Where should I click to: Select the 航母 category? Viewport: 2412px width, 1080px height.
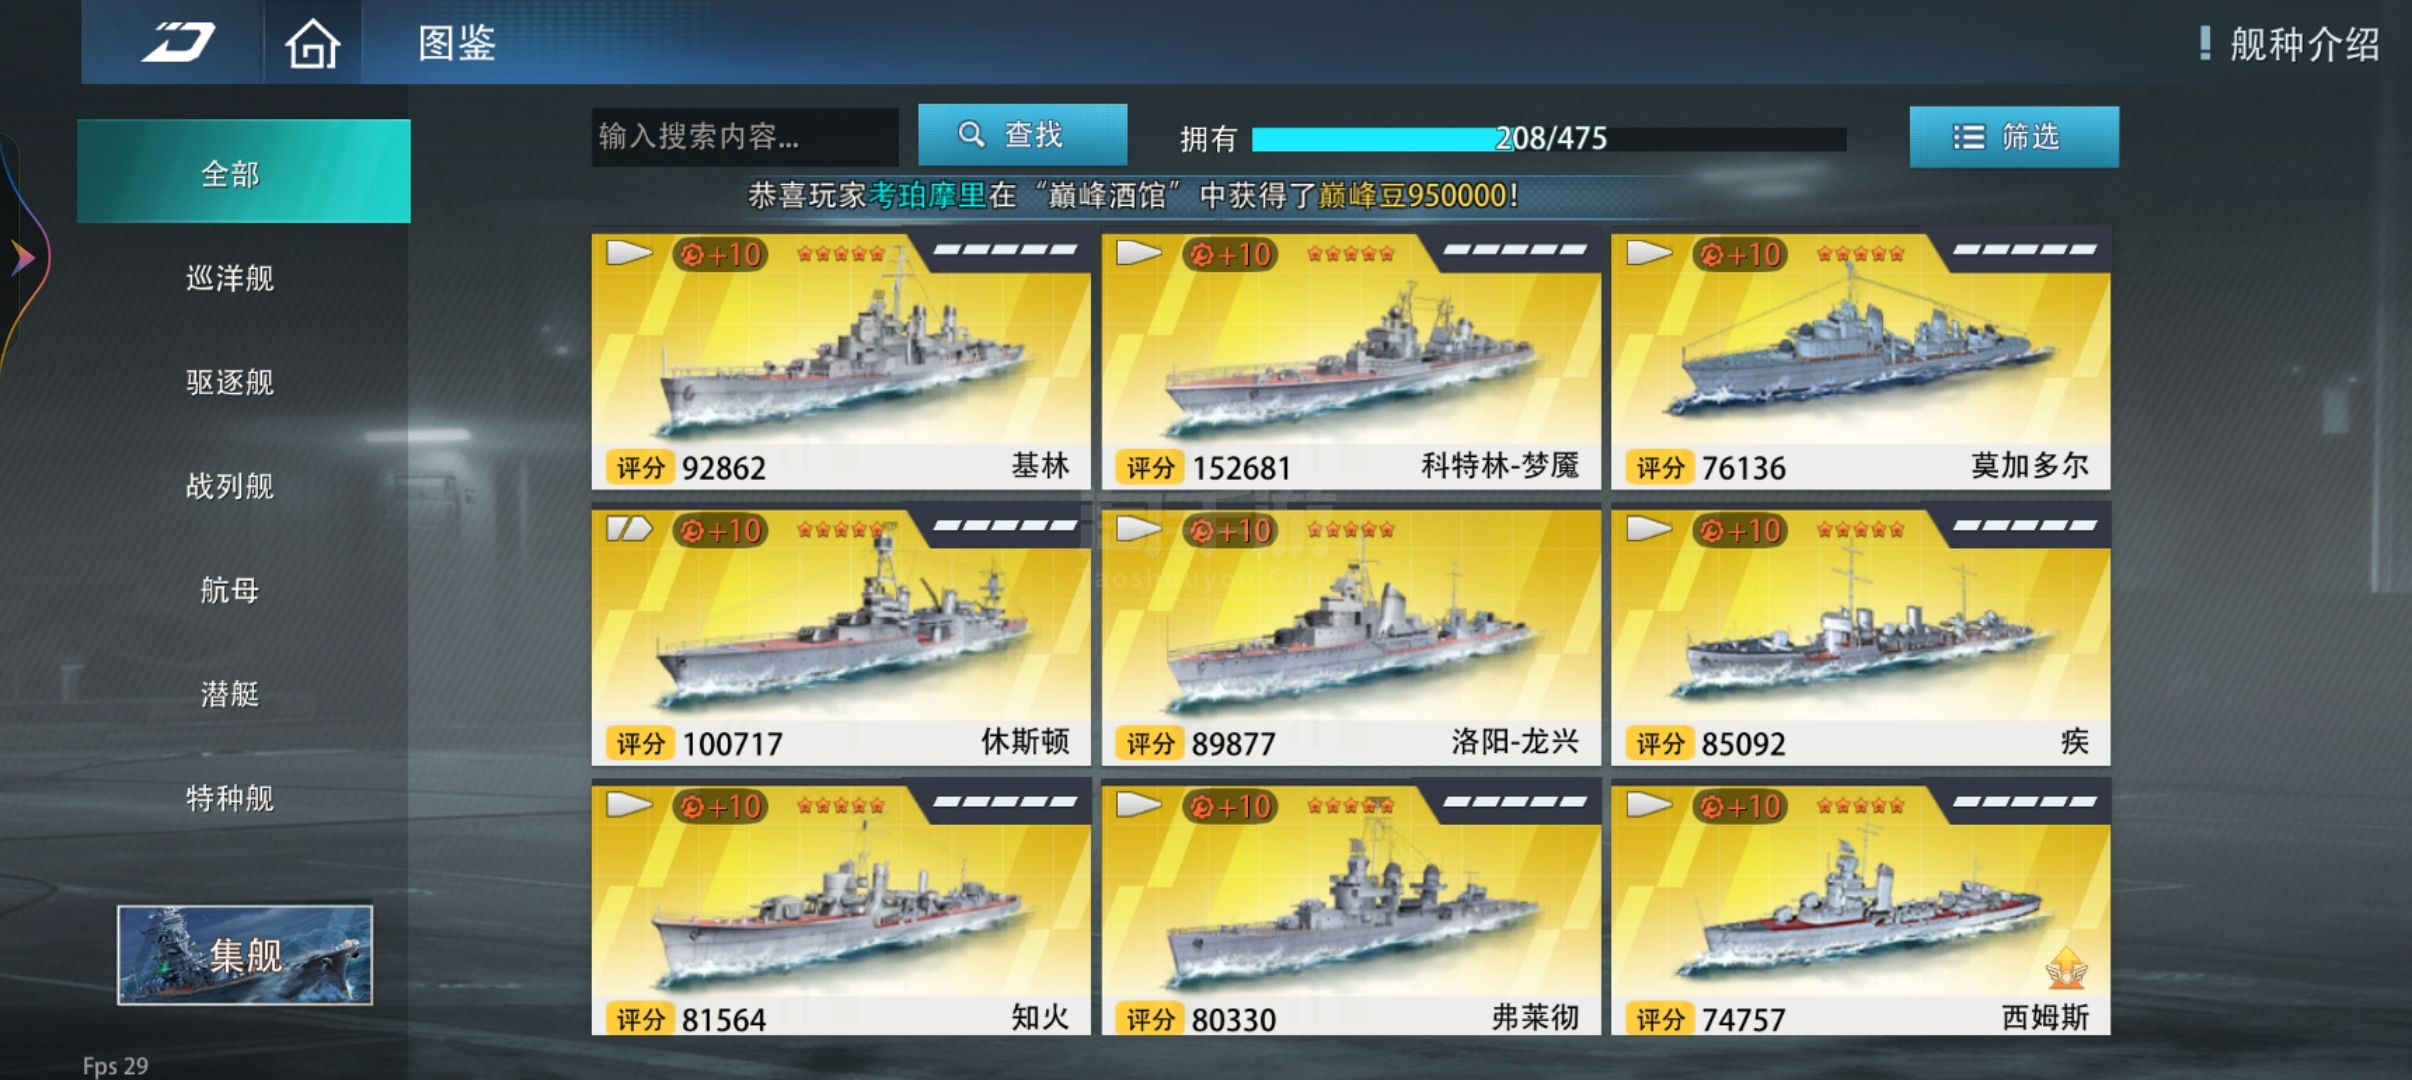click(x=230, y=590)
